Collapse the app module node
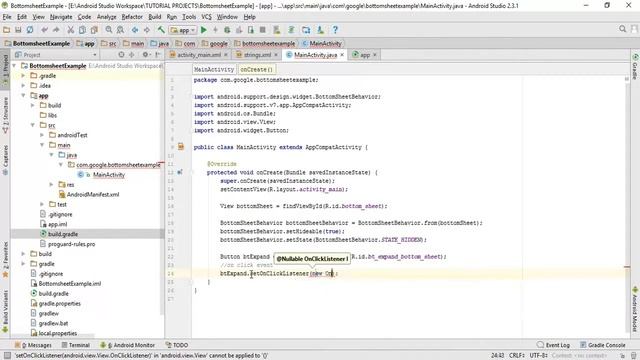This screenshot has width=640, height=360. (x=23, y=96)
